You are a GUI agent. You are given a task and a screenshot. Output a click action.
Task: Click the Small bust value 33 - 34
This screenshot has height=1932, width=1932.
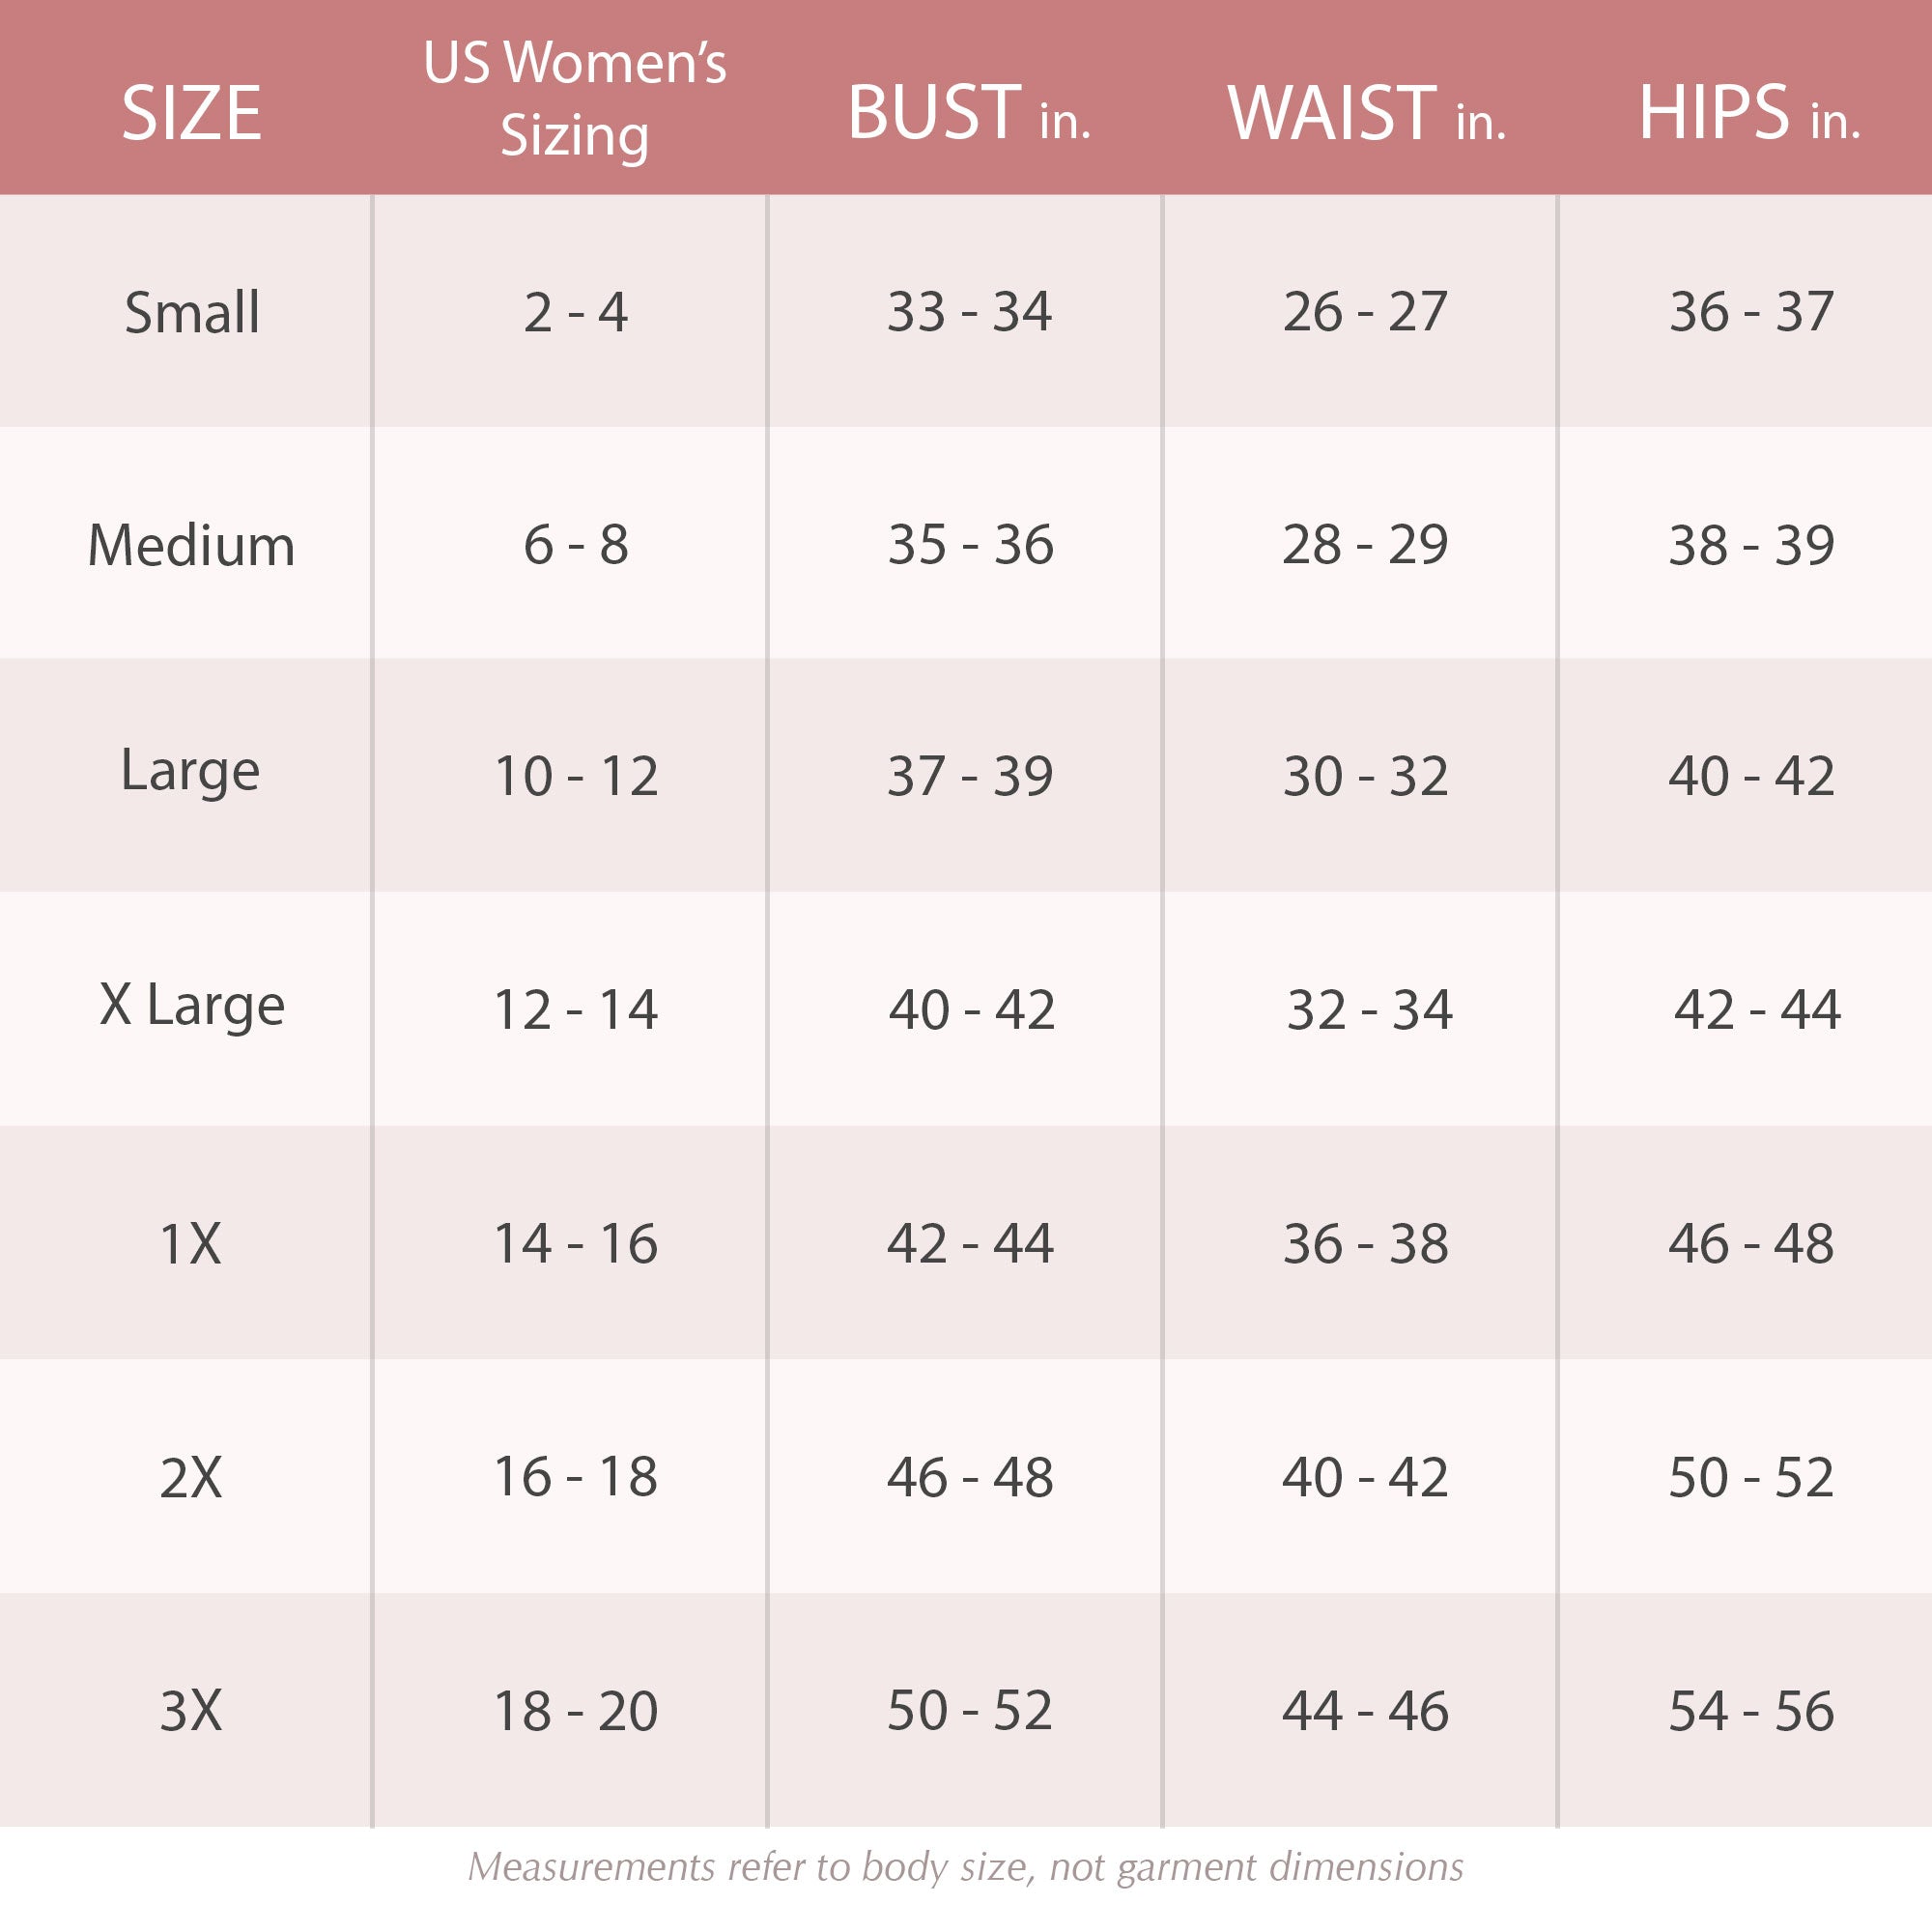click(969, 312)
